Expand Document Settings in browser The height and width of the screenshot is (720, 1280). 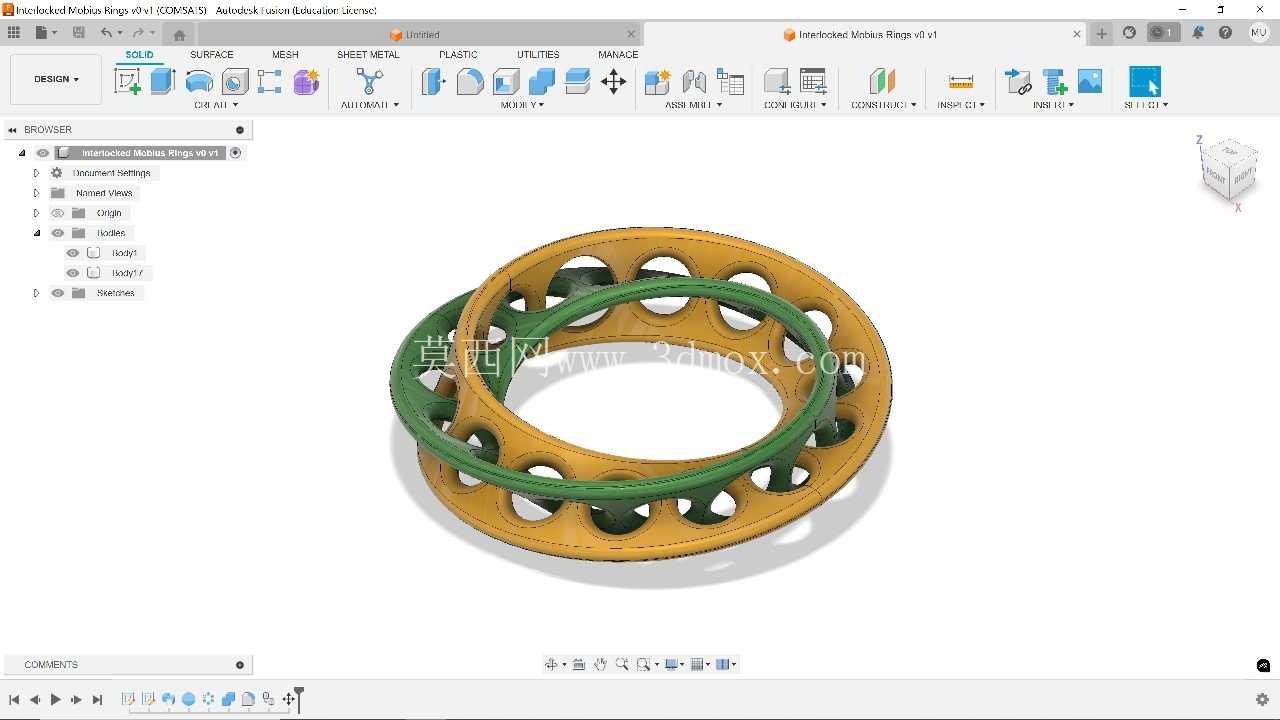(37, 173)
